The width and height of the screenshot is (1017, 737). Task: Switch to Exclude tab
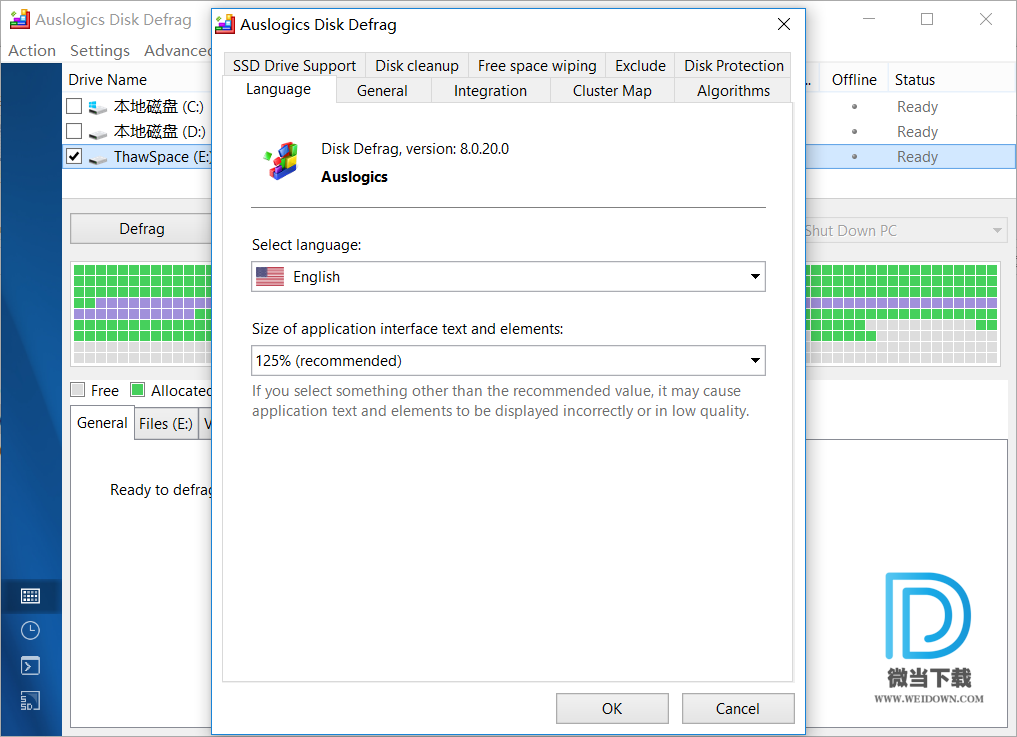pos(640,66)
